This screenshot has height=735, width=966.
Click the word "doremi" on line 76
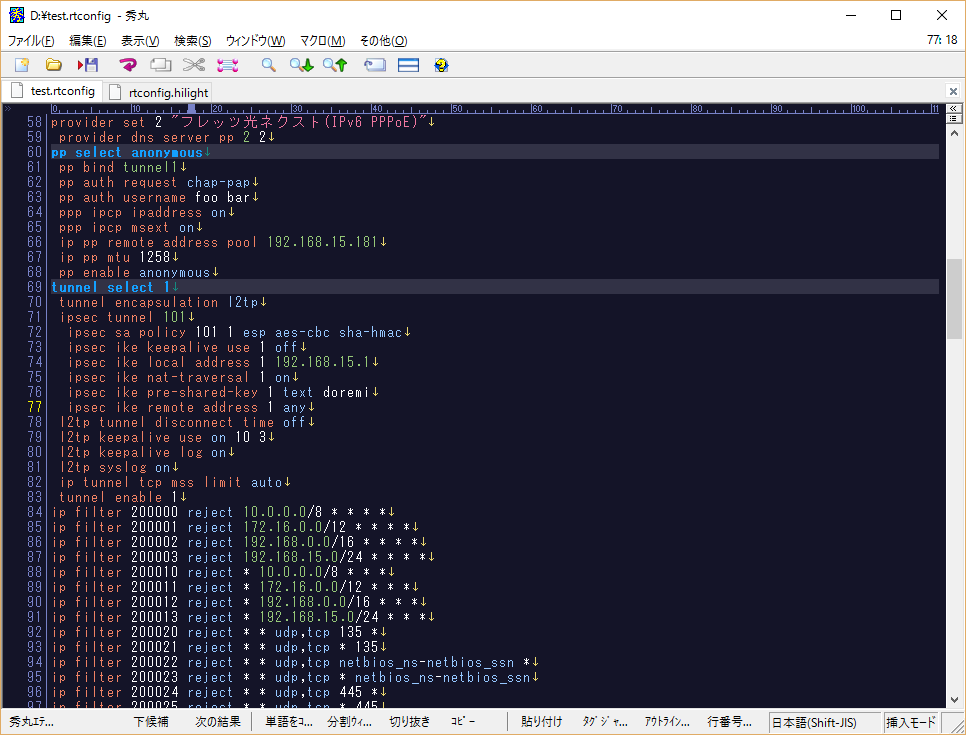coord(346,392)
